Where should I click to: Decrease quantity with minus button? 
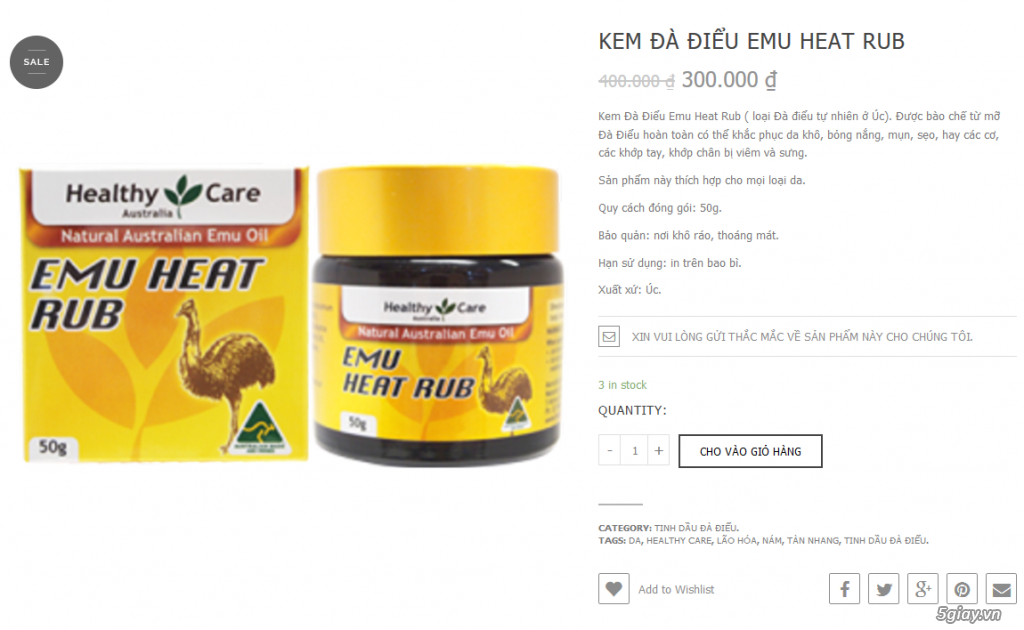[x=609, y=450]
